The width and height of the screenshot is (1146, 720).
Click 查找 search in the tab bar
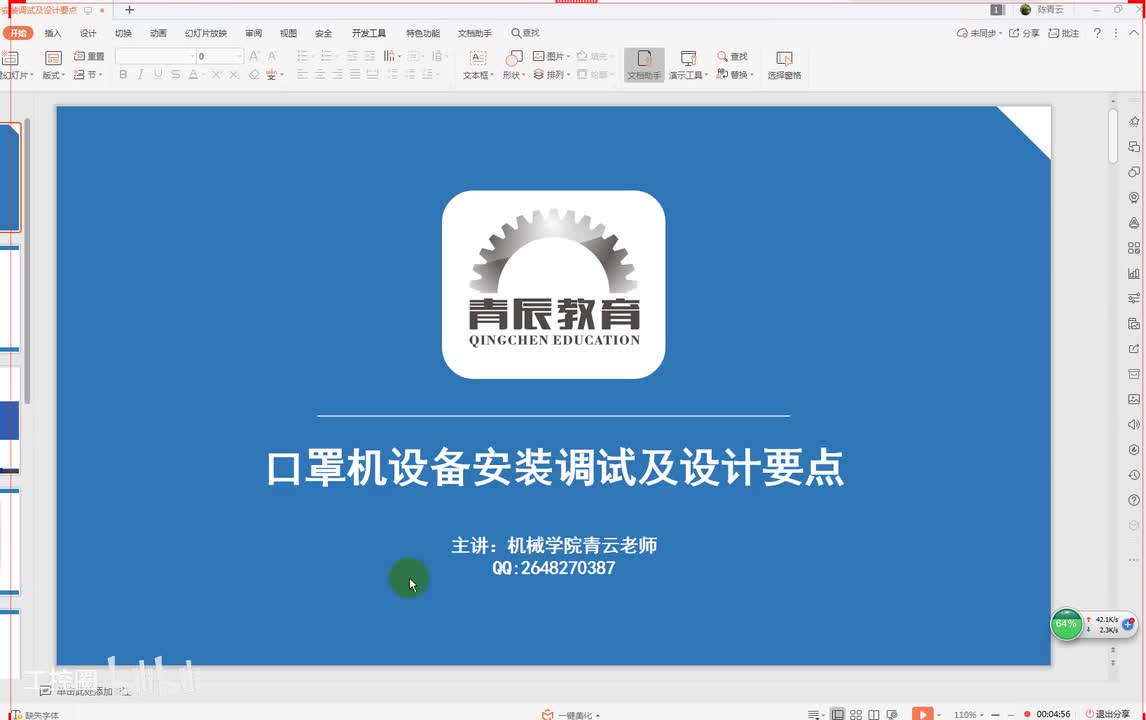(x=525, y=33)
